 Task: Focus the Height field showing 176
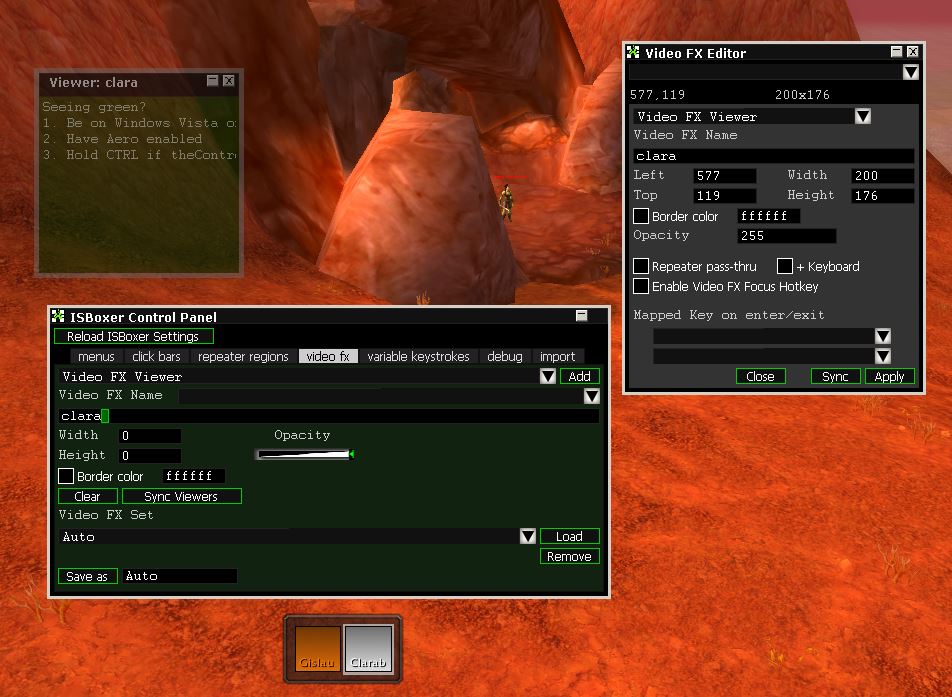(x=883, y=196)
